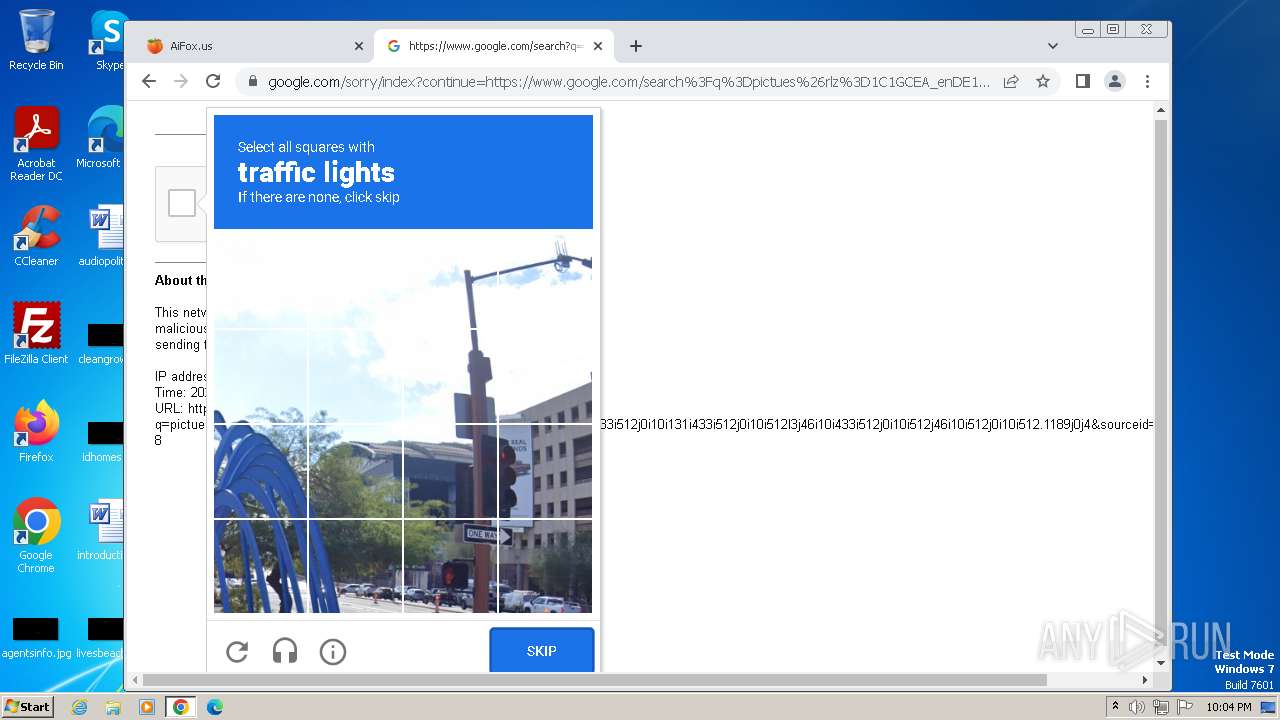This screenshot has height=720, width=1280.
Task: Close the google.com search tab
Action: 598,46
